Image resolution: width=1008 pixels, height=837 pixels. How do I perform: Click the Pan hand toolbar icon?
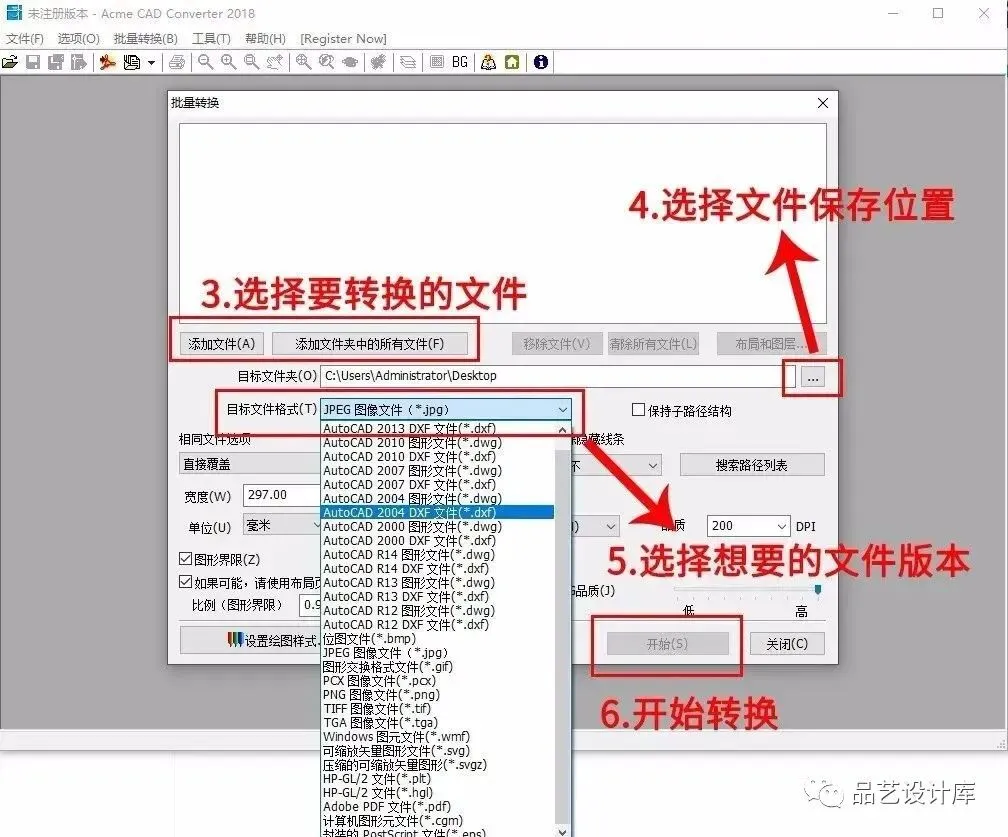click(x=274, y=62)
